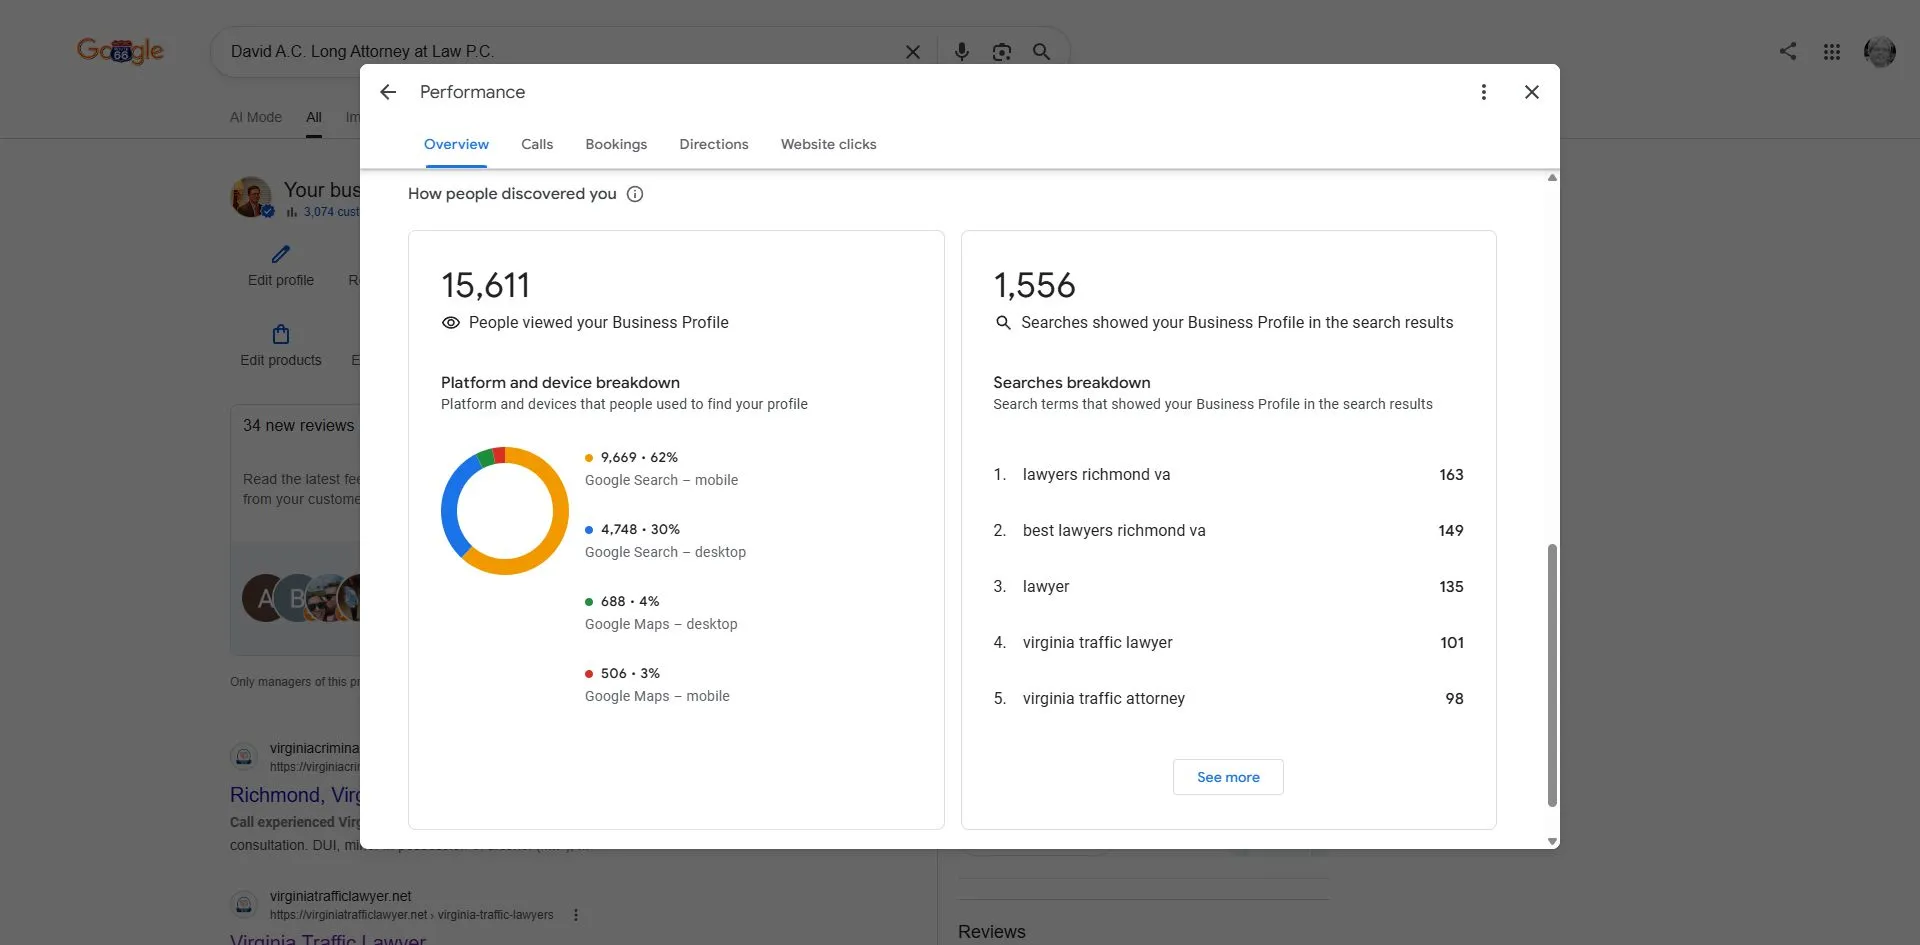Click the Edit products bag icon

point(281,334)
